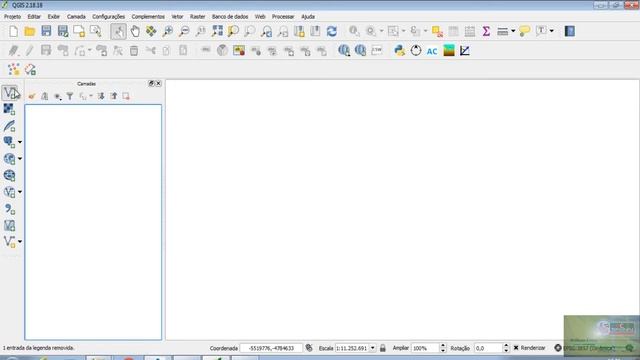This screenshot has height=360, width=640.
Task: Open the Projeto menu
Action: (12, 17)
